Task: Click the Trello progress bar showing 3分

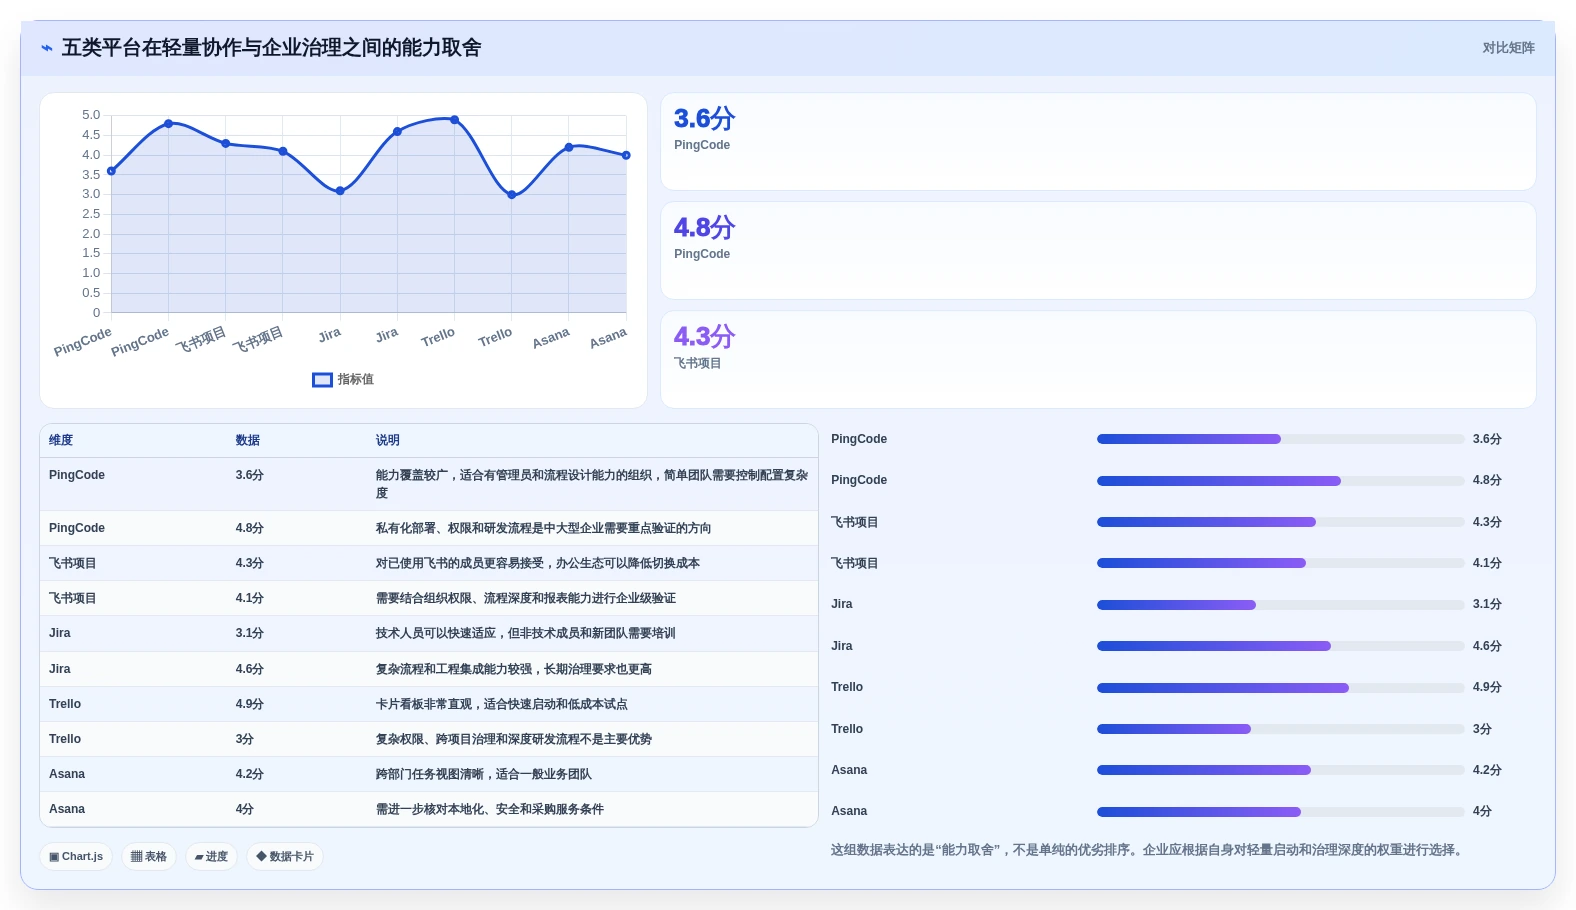Action: pyautogui.click(x=1281, y=729)
